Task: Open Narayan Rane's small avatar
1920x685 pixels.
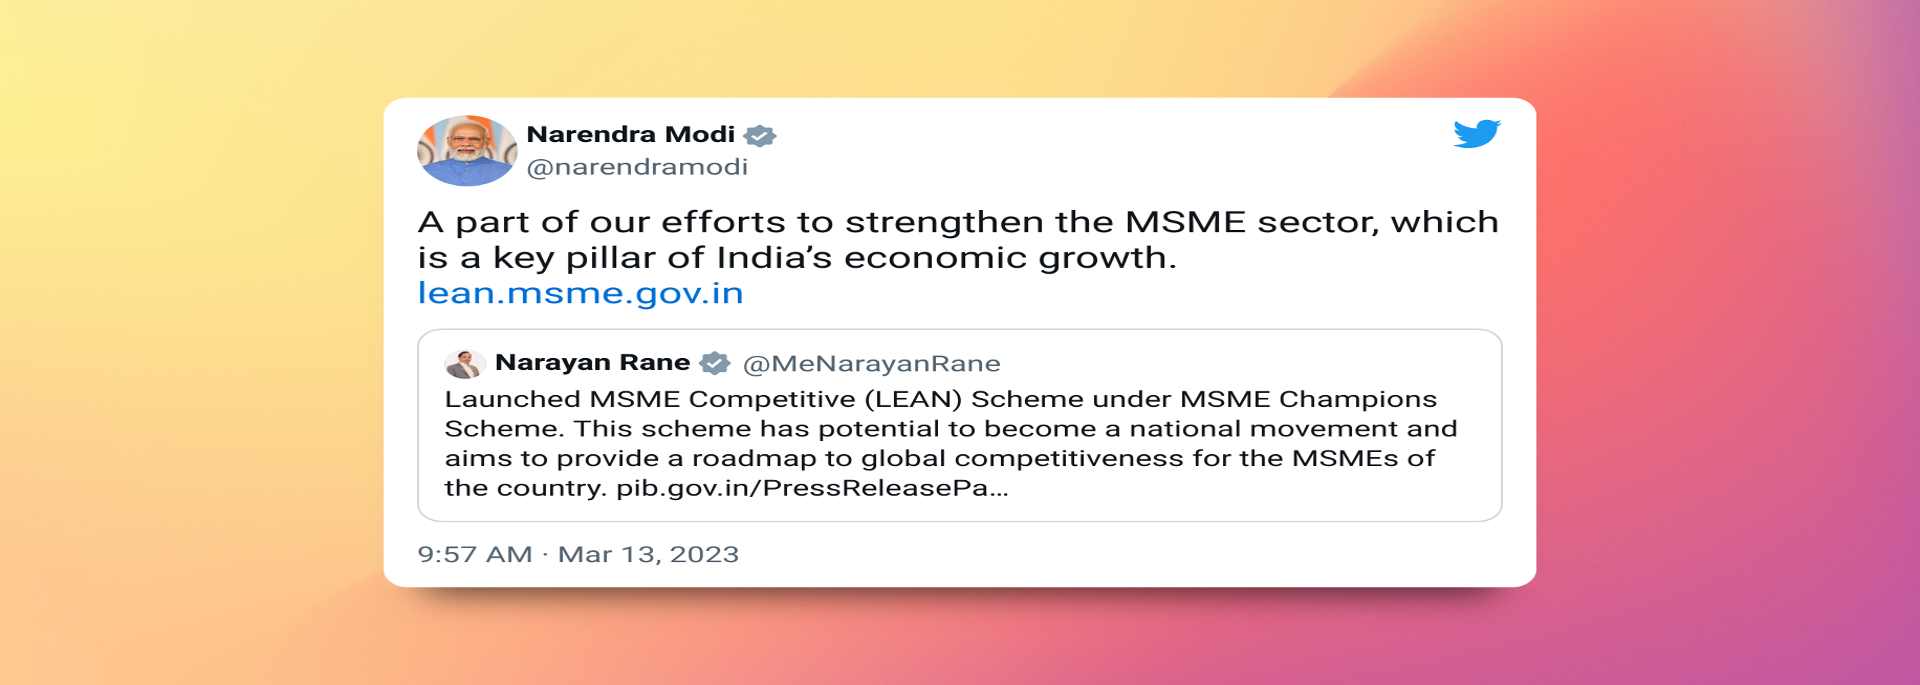Action: pyautogui.click(x=464, y=364)
